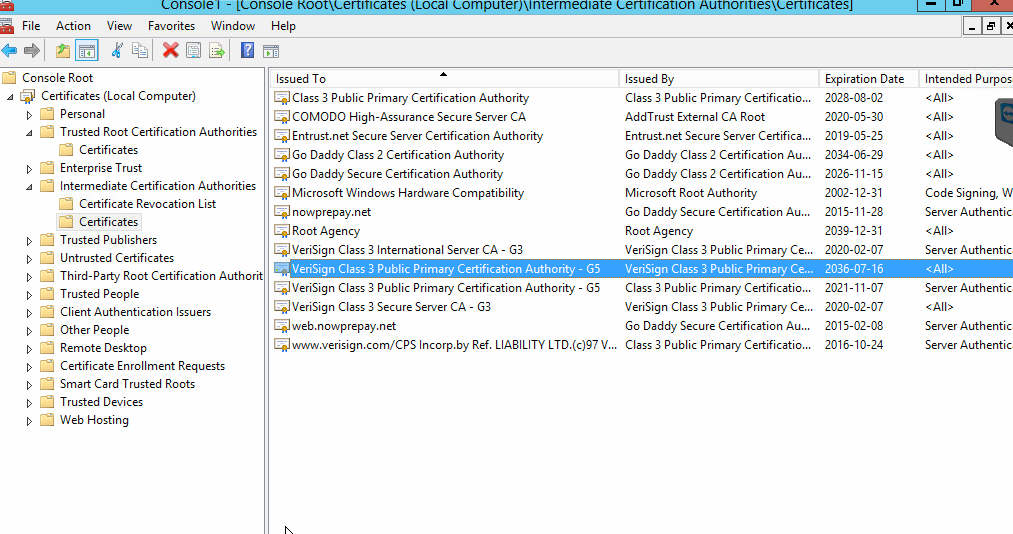Click certificate icon of COMODO High-Assurance row
This screenshot has height=534, width=1013.
click(282, 117)
